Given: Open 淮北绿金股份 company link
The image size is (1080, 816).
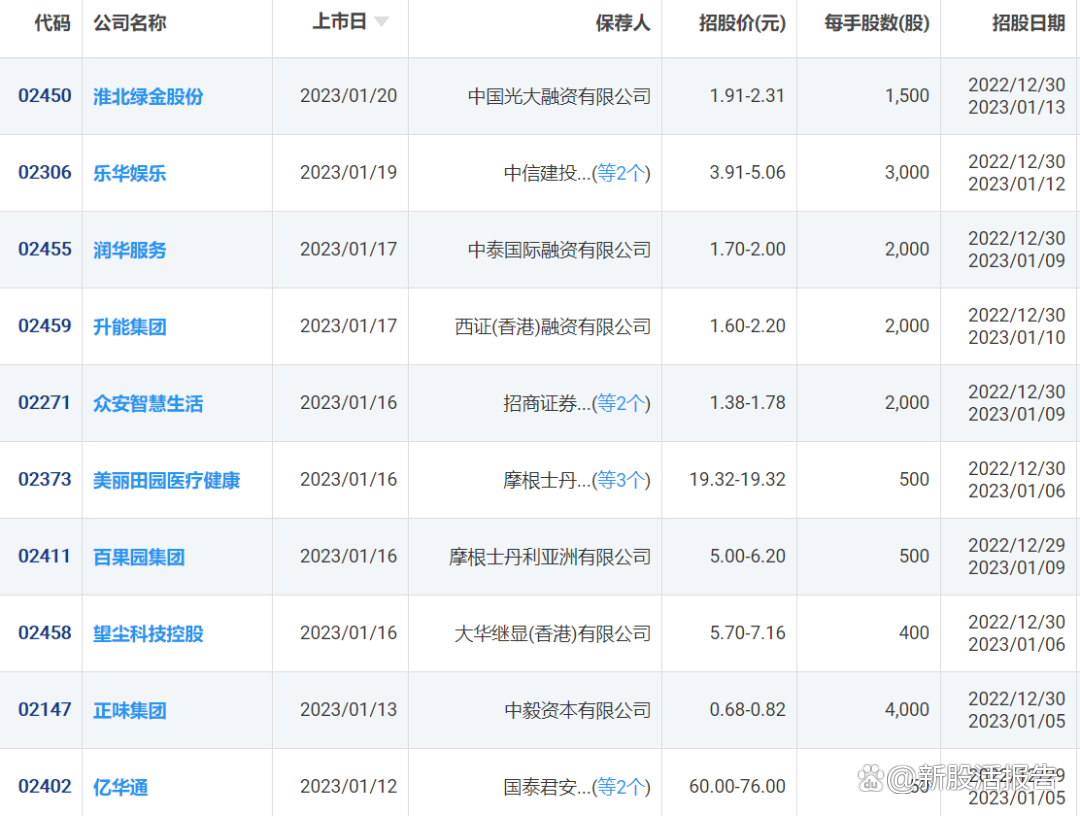Looking at the screenshot, I should (148, 96).
